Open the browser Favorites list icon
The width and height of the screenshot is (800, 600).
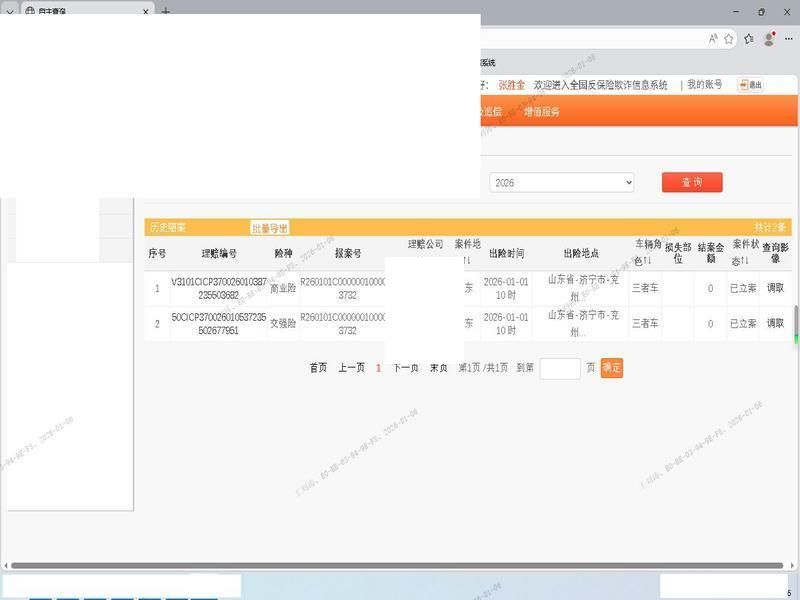tap(749, 39)
